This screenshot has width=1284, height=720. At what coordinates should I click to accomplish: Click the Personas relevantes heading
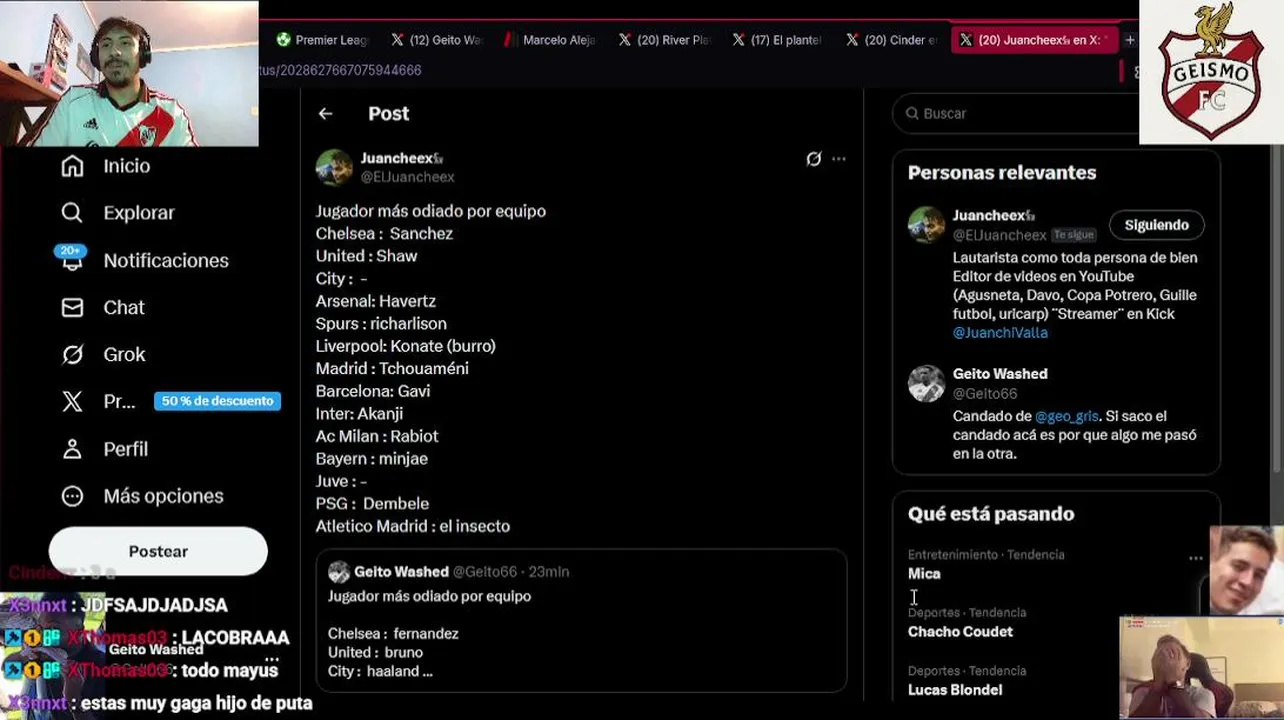[1002, 173]
